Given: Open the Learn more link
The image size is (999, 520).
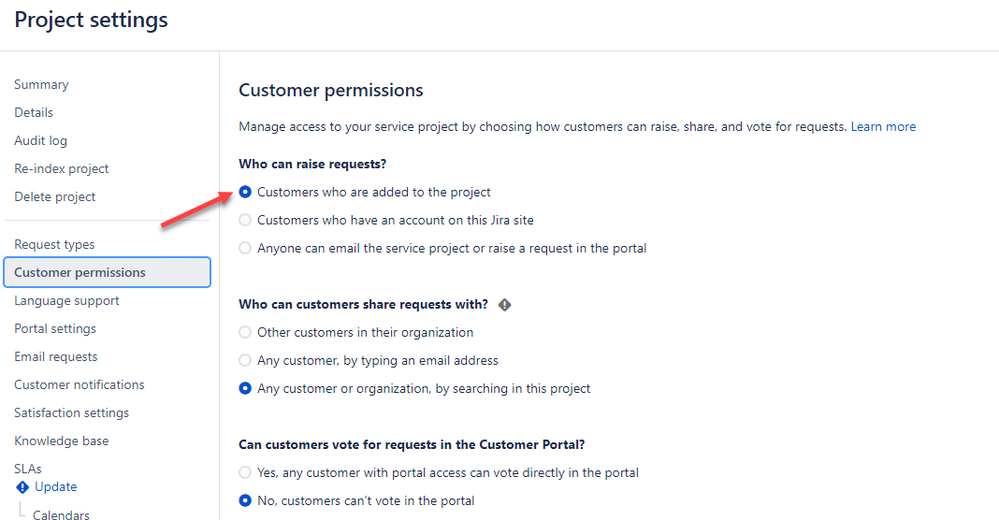Looking at the screenshot, I should point(883,126).
